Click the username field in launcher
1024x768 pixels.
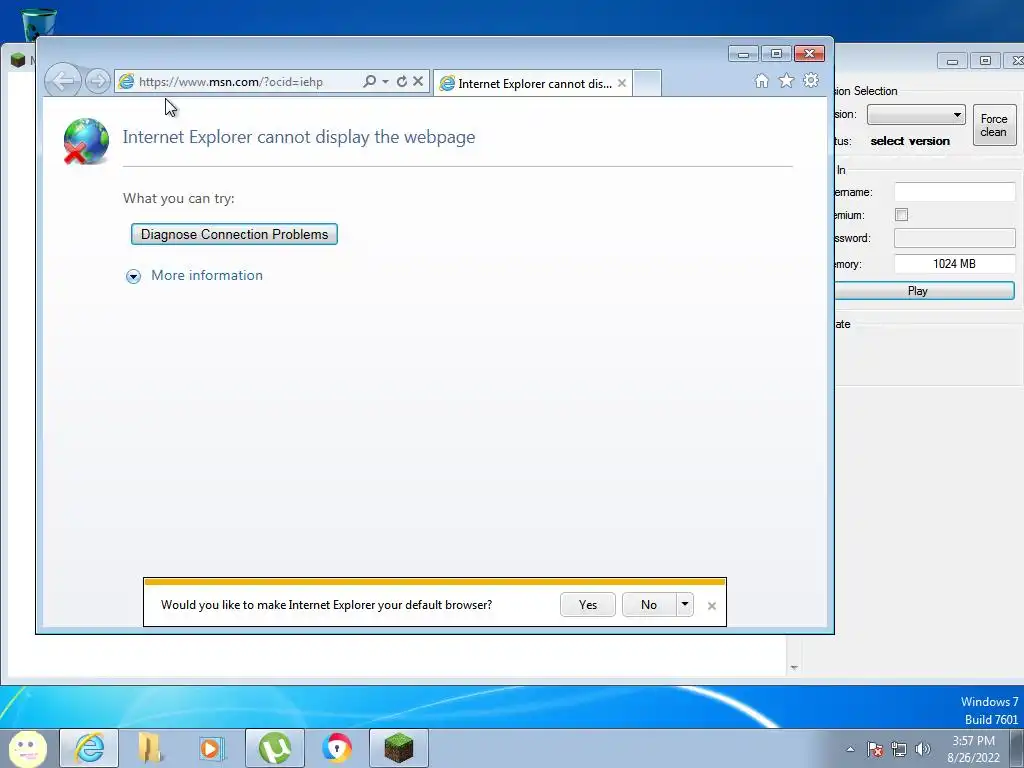955,192
